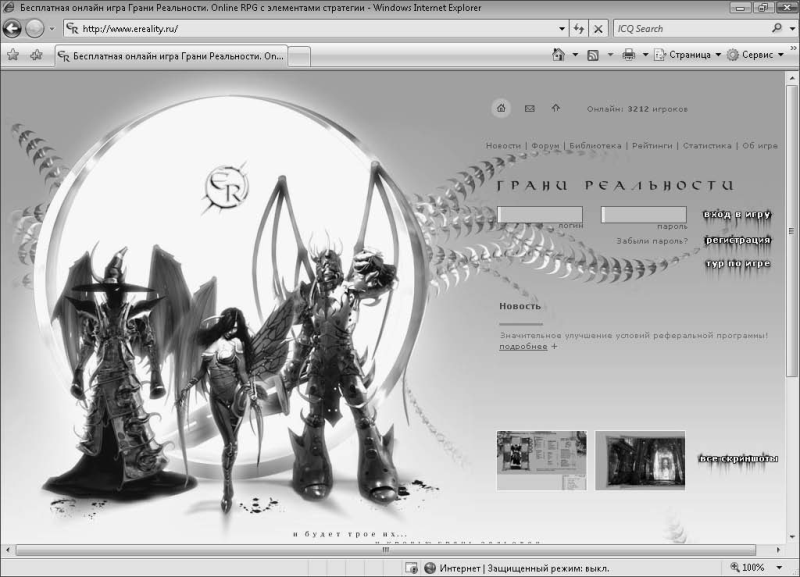Open the Страница menu
Screen dimensions: 800x577
(688, 55)
